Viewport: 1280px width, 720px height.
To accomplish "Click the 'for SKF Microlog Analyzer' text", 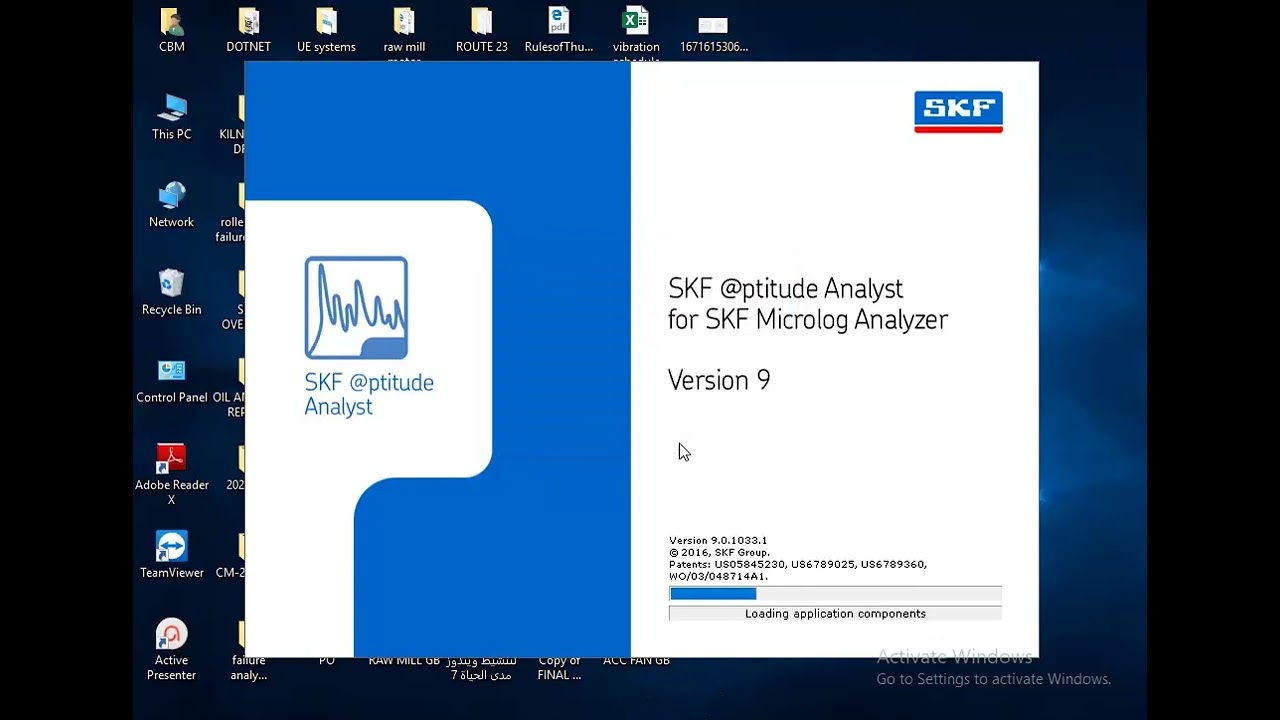I will (808, 320).
